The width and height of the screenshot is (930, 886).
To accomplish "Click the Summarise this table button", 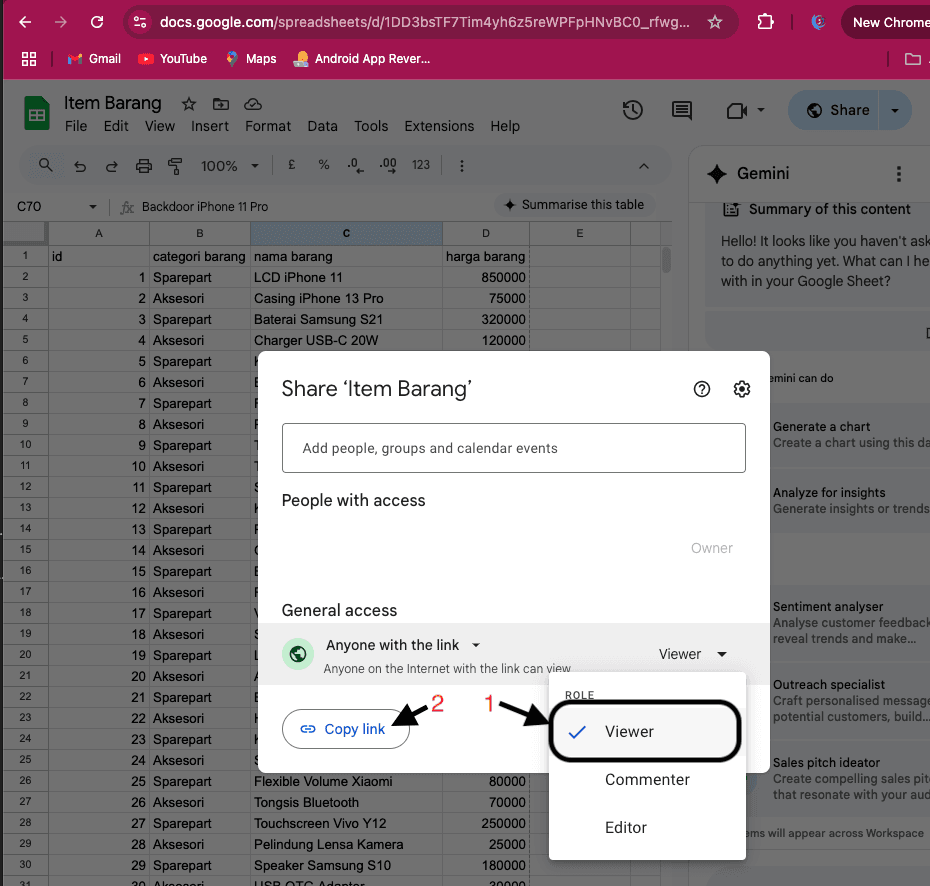I will pyautogui.click(x=574, y=205).
